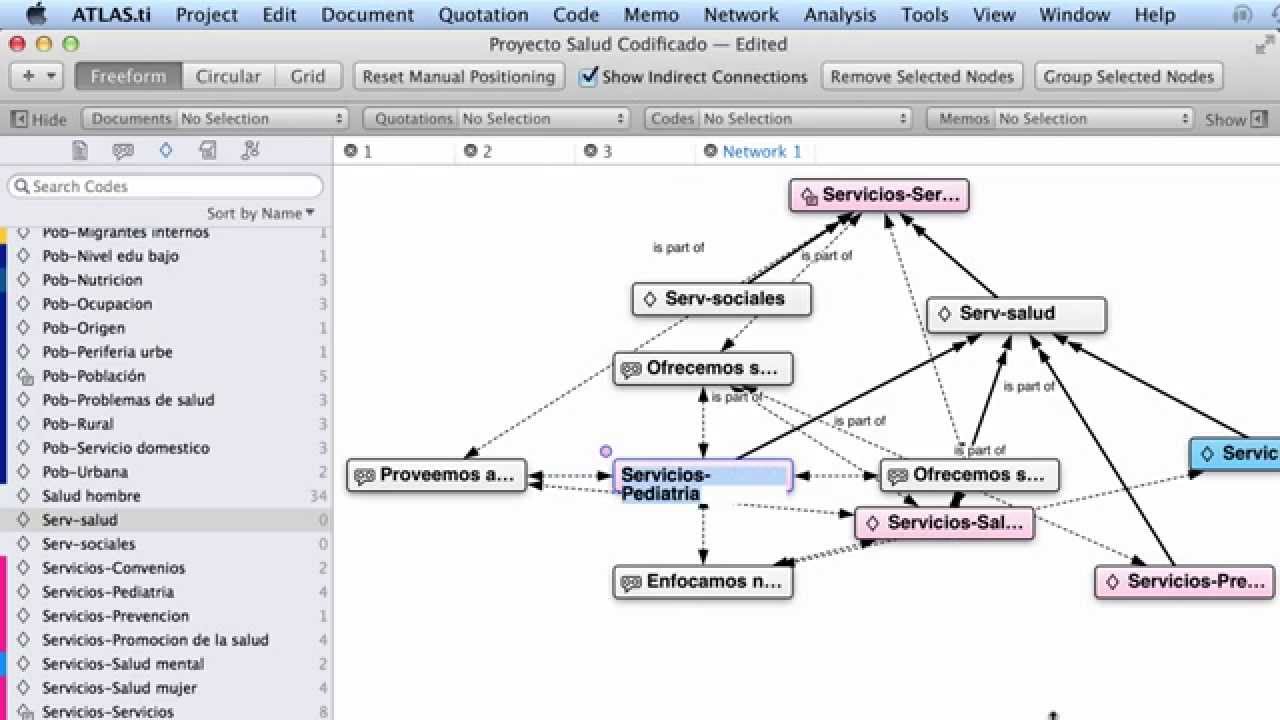Switch layout to Grid
The image size is (1280, 720).
coord(308,76)
